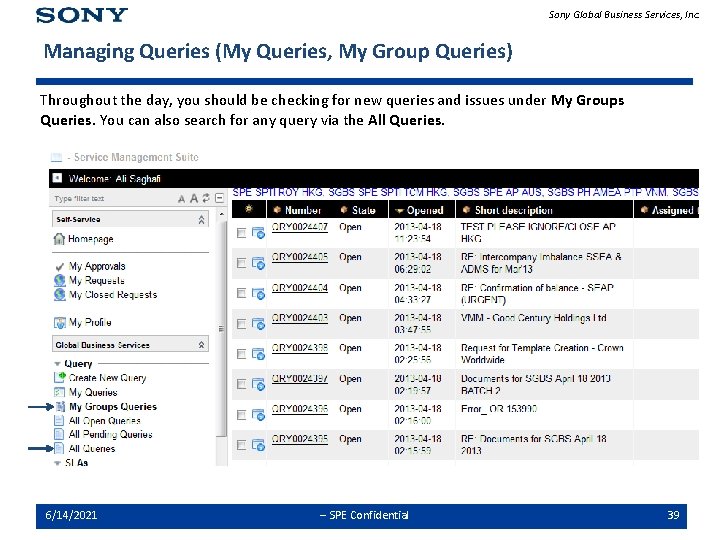Open query link QRY0024404
The width and height of the screenshot is (720, 540).
[300, 288]
